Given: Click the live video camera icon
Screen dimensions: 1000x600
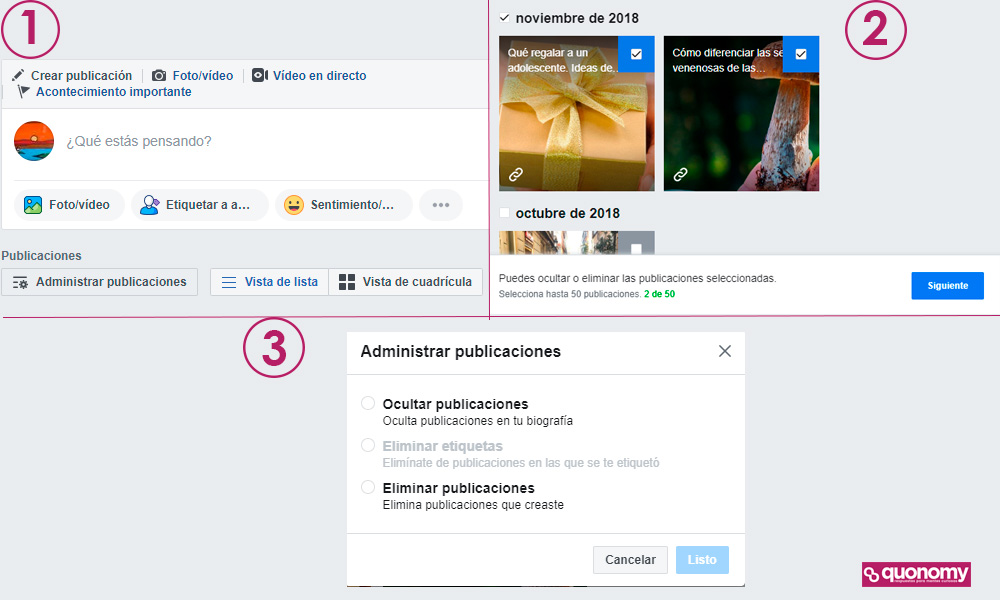Looking at the screenshot, I should (x=260, y=75).
